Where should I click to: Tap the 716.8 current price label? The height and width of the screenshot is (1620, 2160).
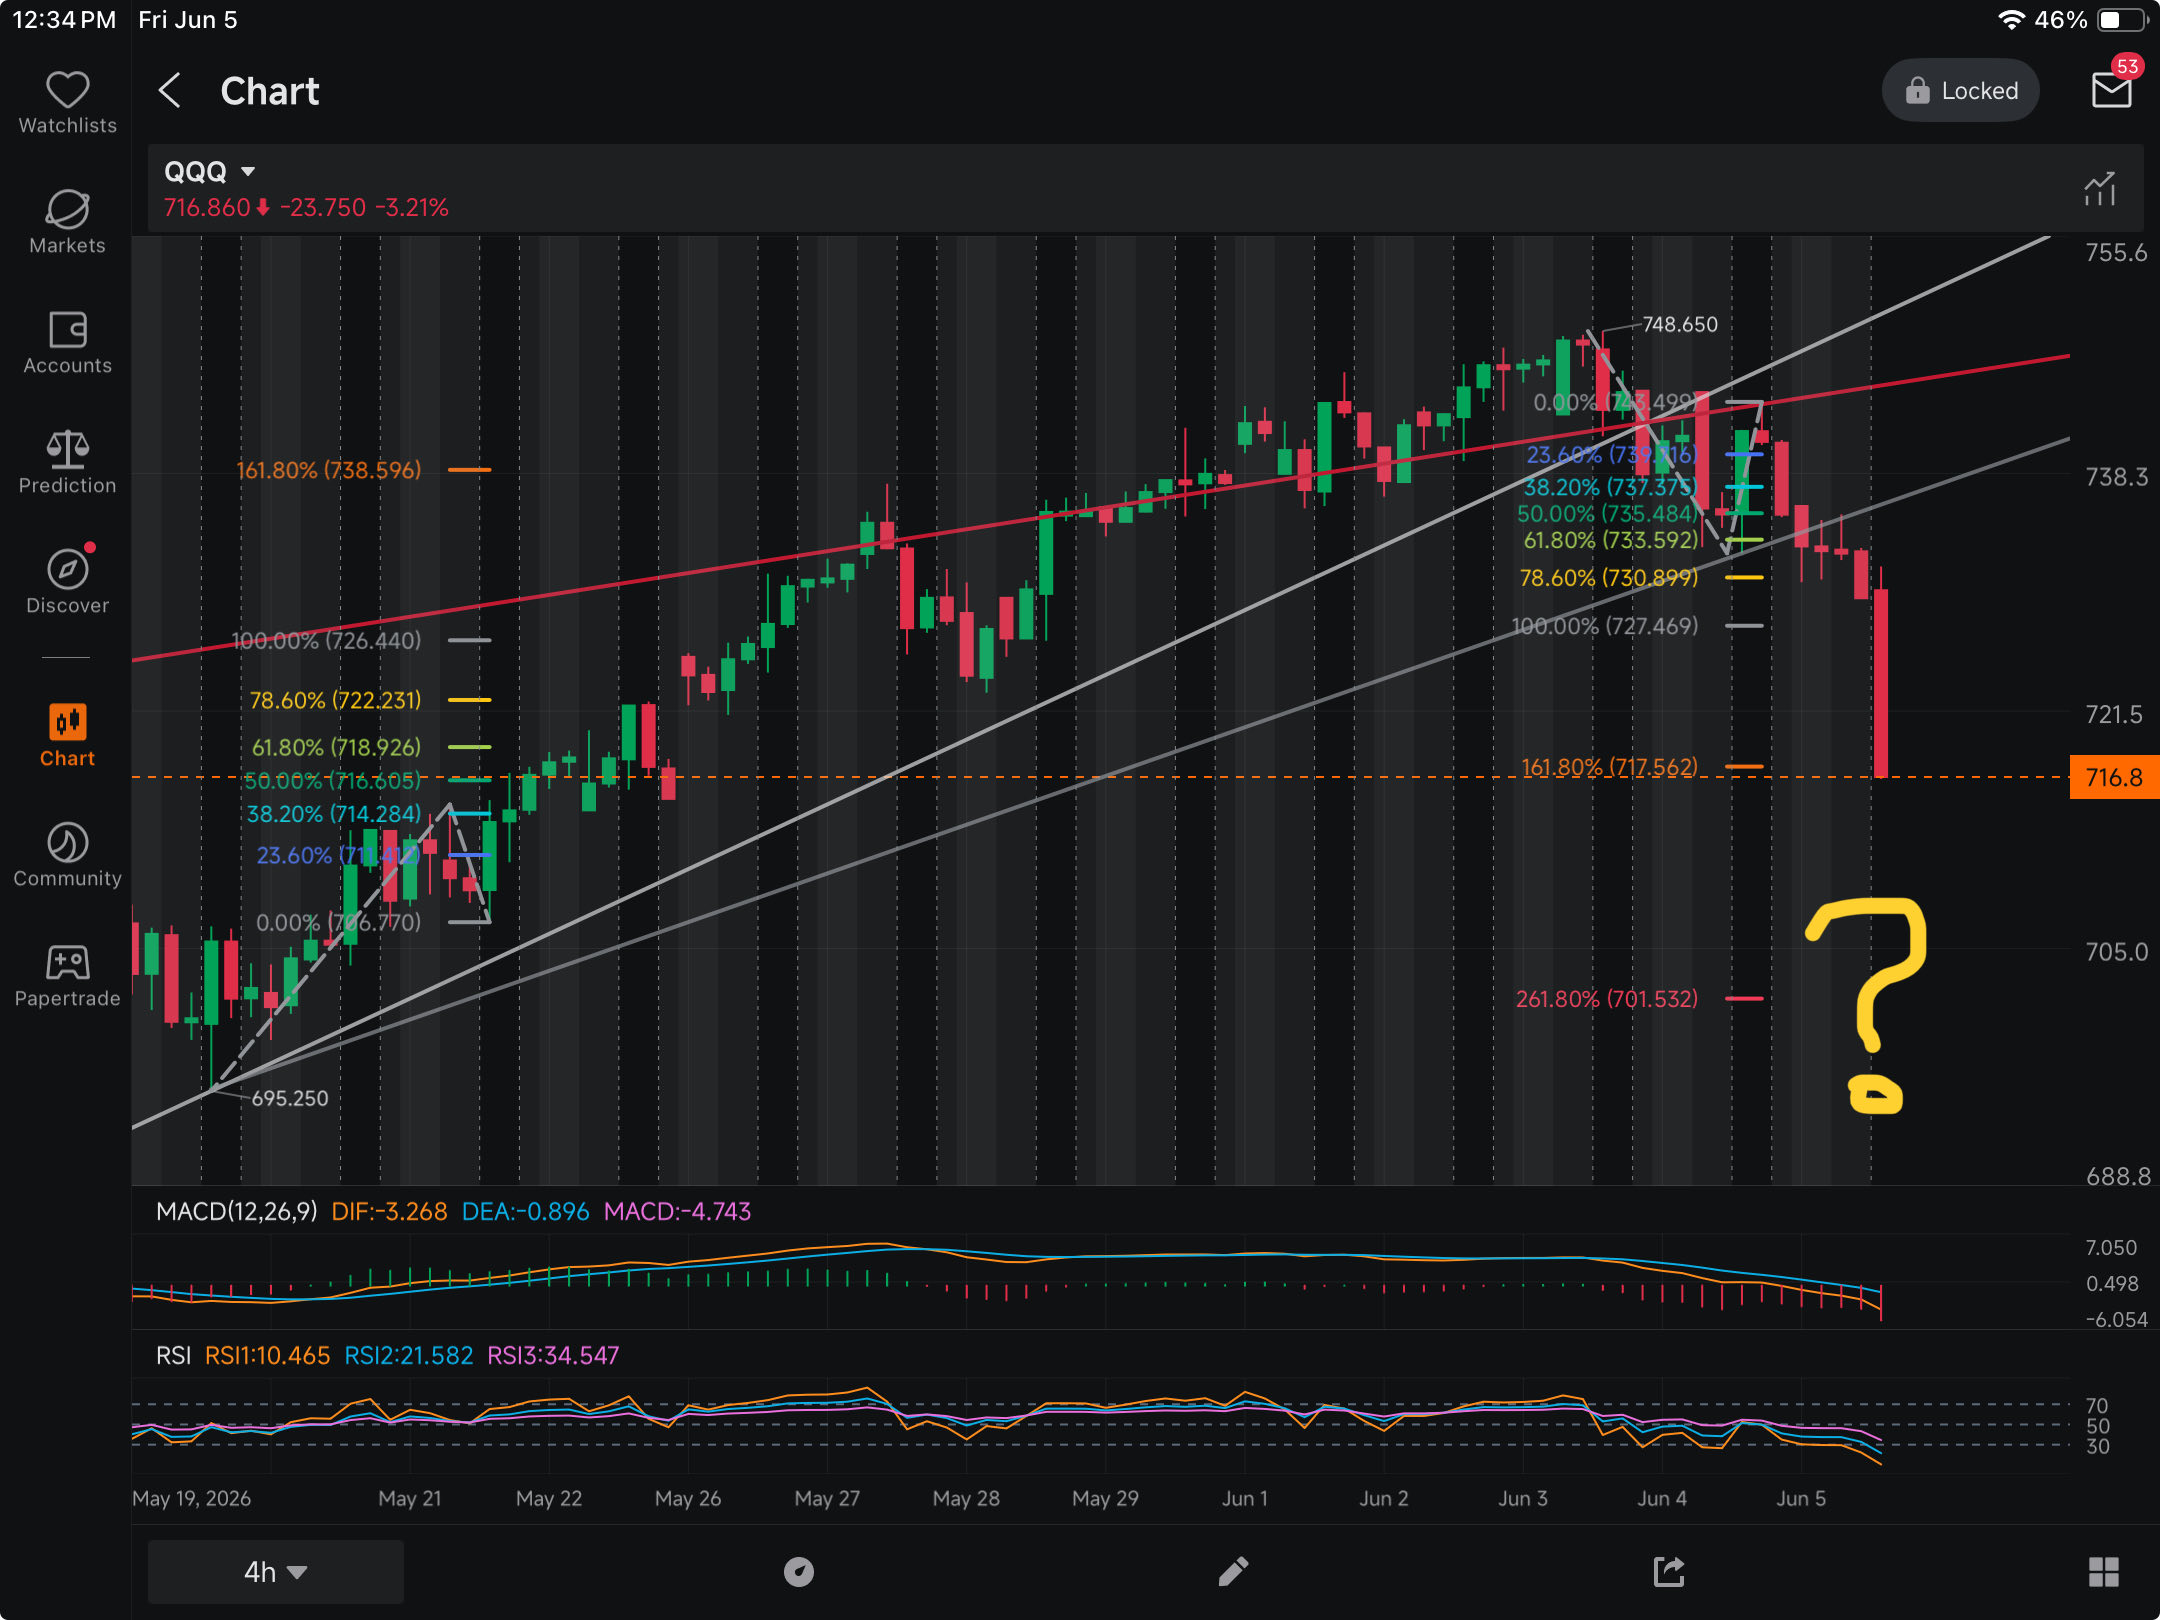pyautogui.click(x=2113, y=777)
